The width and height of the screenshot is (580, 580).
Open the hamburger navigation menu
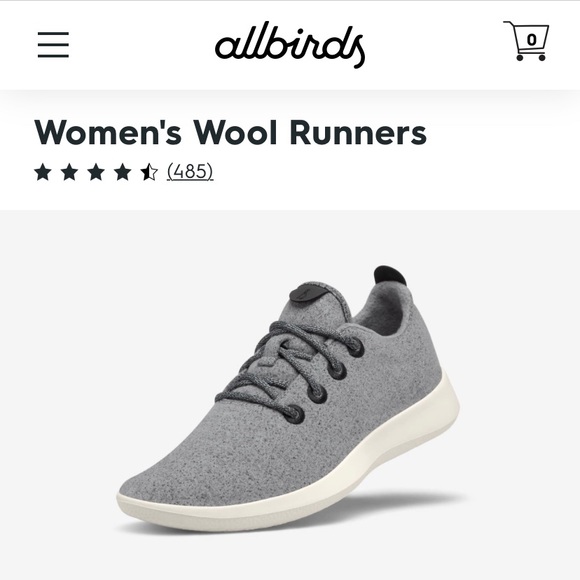pos(53,45)
